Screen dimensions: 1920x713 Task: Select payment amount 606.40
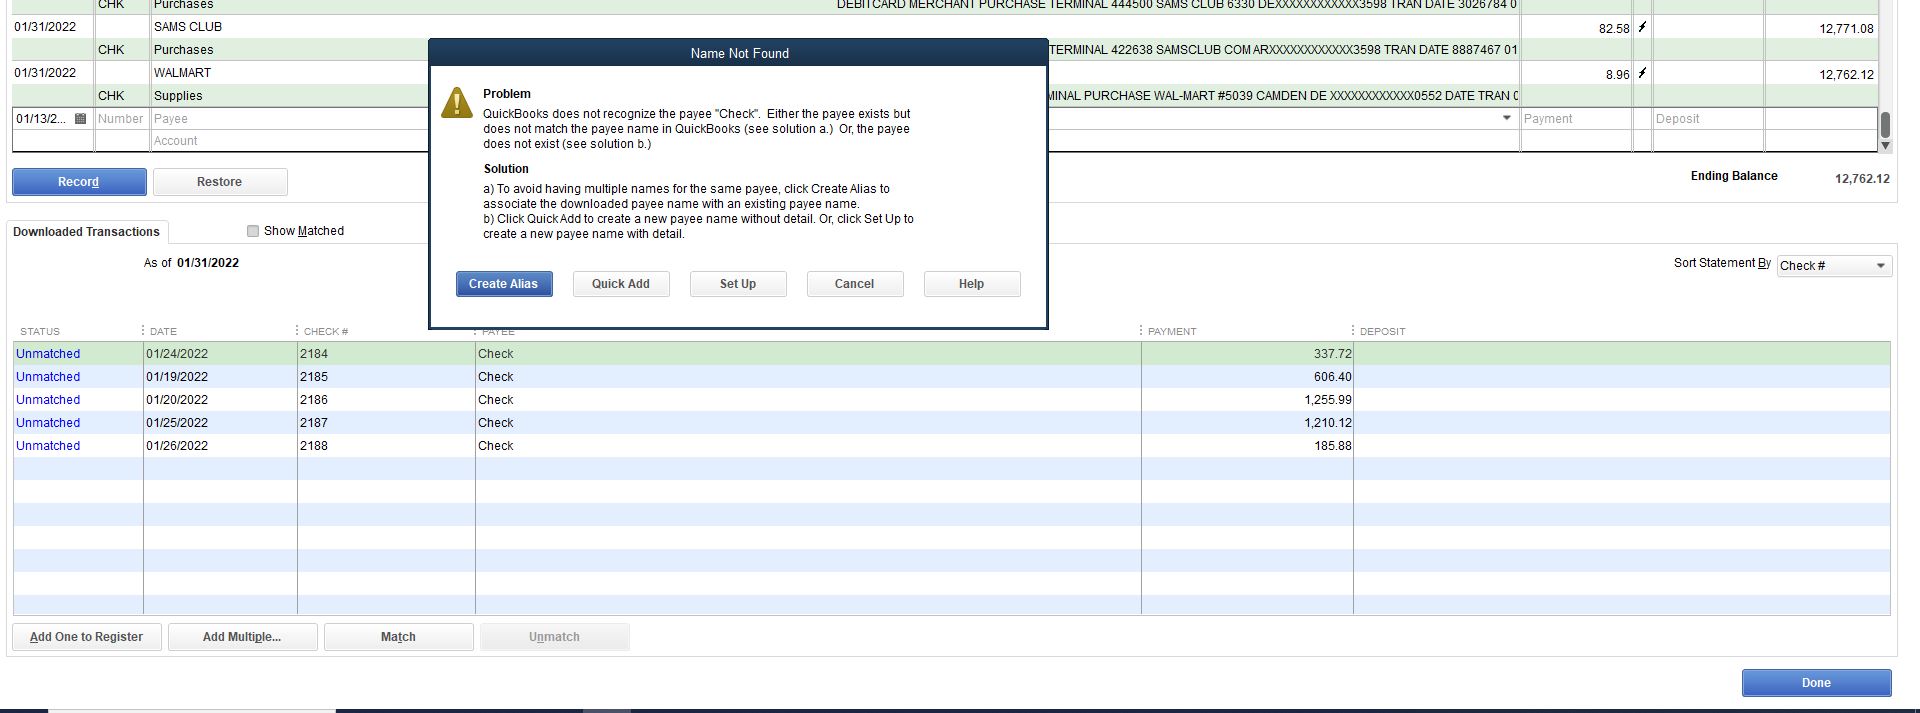click(x=1332, y=377)
